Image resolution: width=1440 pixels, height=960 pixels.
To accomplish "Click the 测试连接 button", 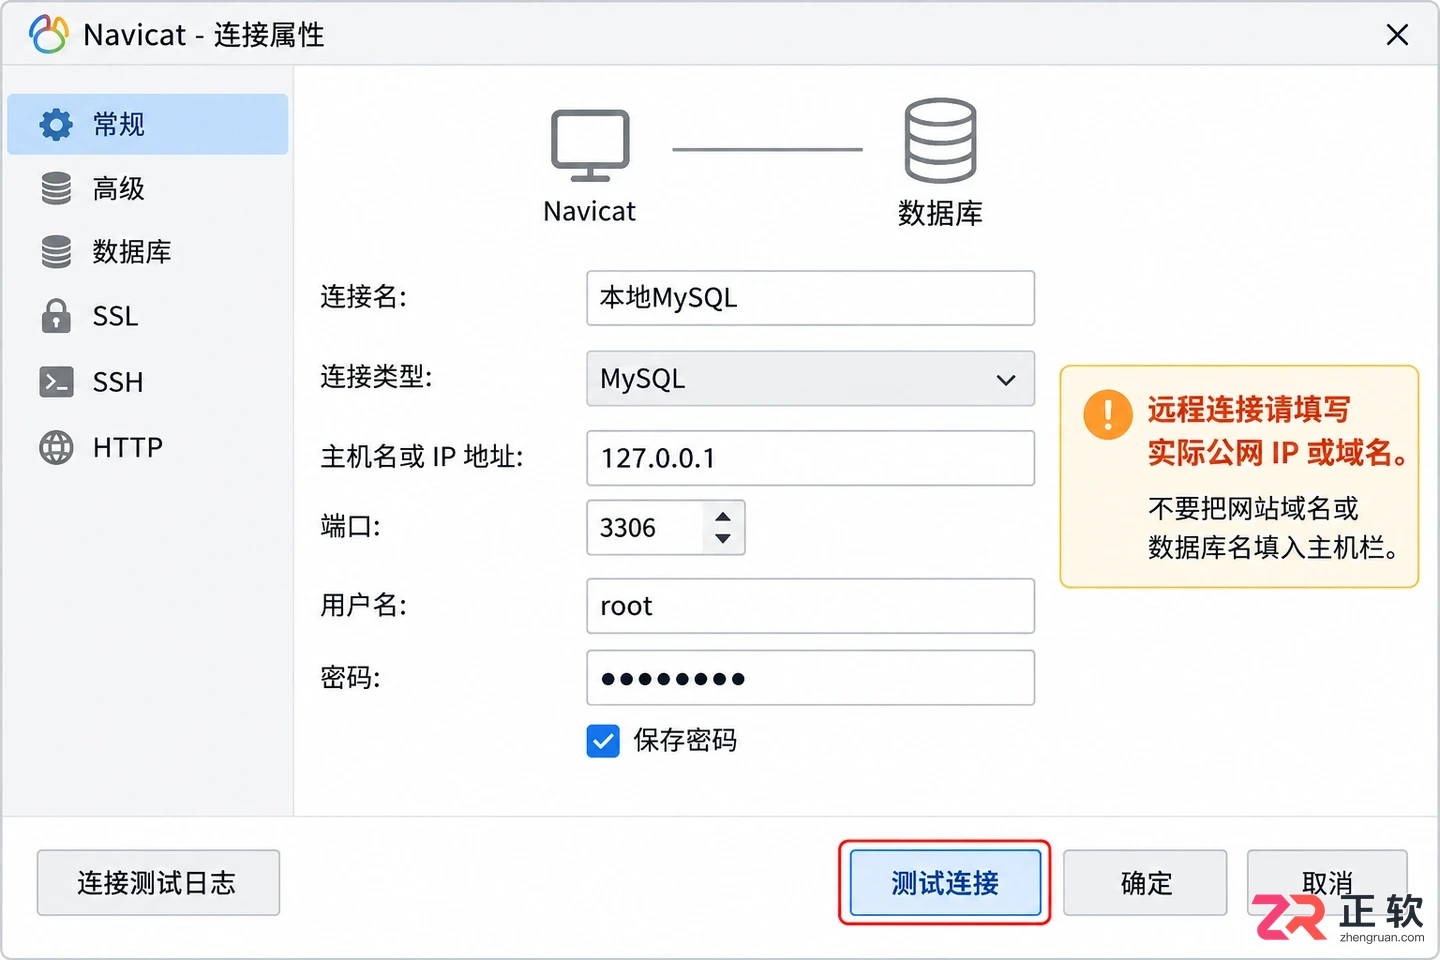I will 945,883.
